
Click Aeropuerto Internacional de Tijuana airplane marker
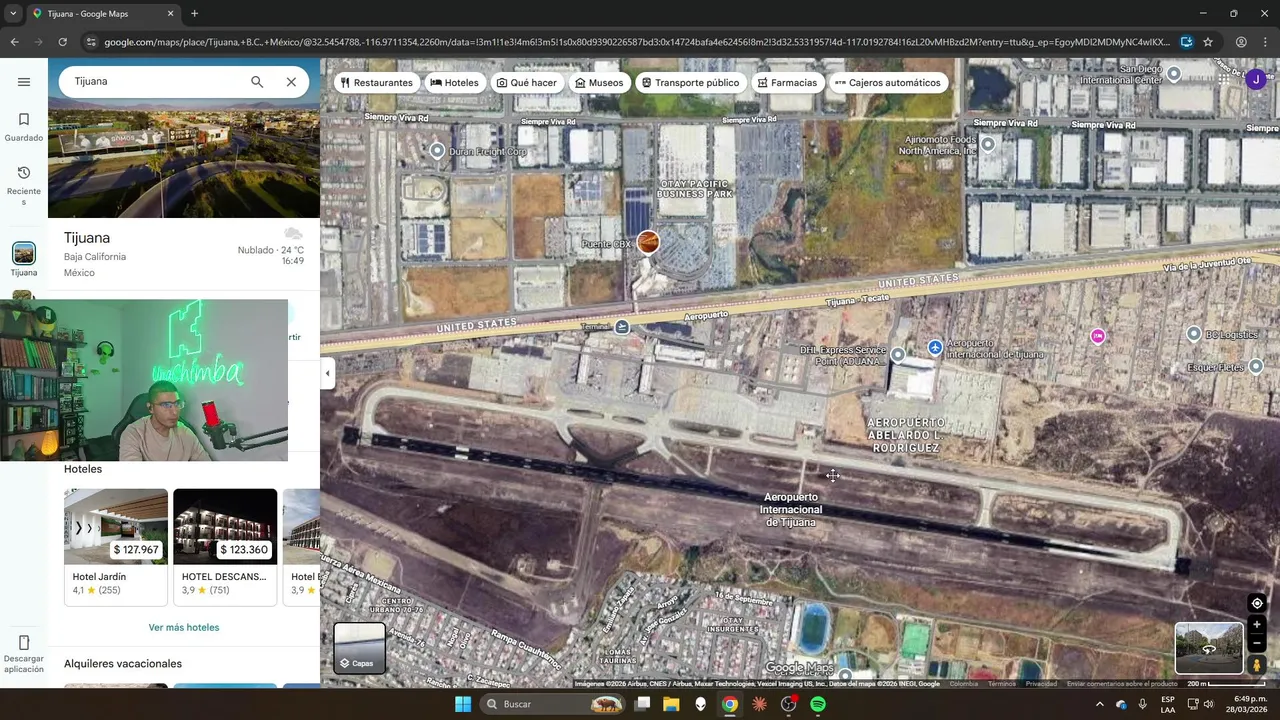click(934, 348)
